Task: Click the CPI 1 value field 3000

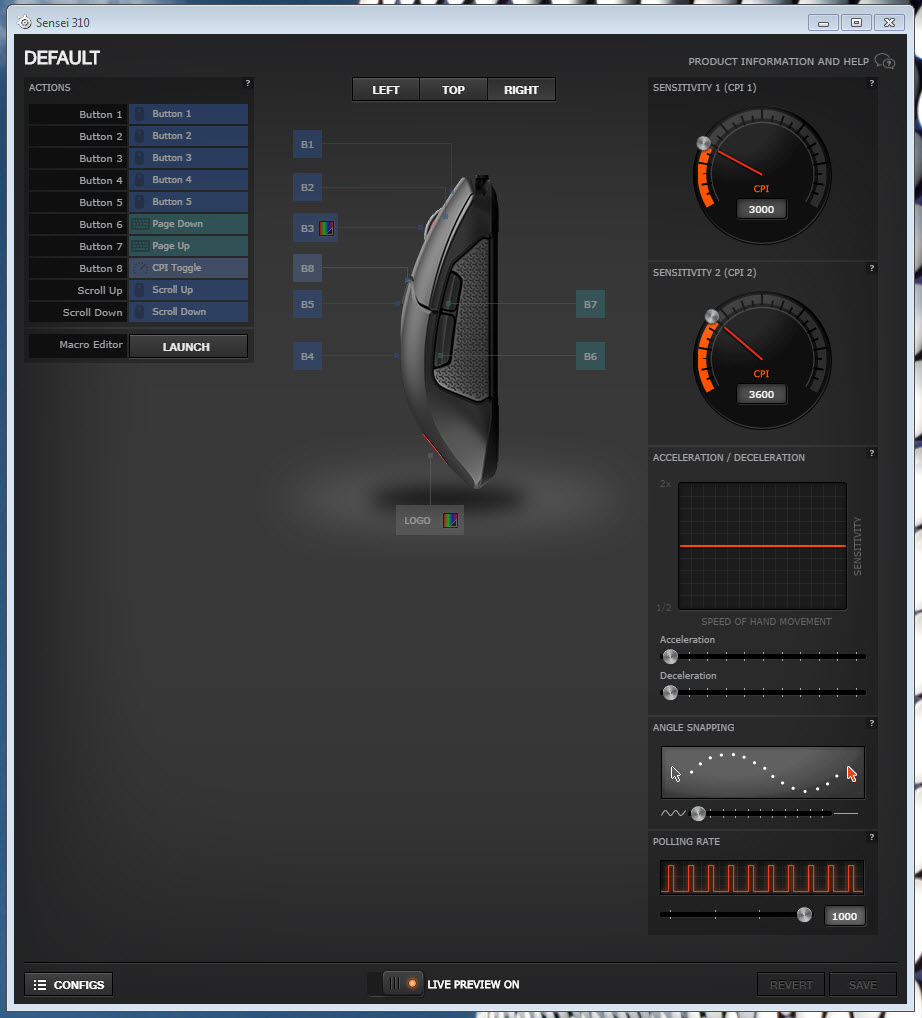Action: click(761, 209)
